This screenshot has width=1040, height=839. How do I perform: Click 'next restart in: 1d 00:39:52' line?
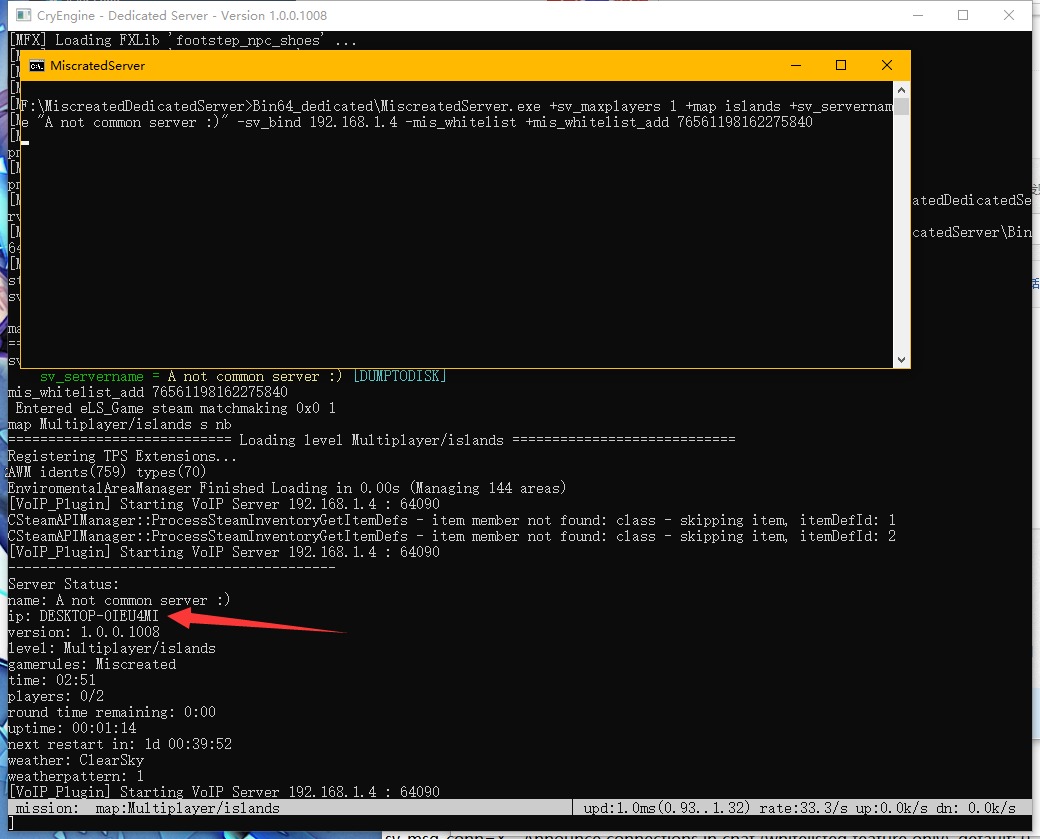click(119, 744)
